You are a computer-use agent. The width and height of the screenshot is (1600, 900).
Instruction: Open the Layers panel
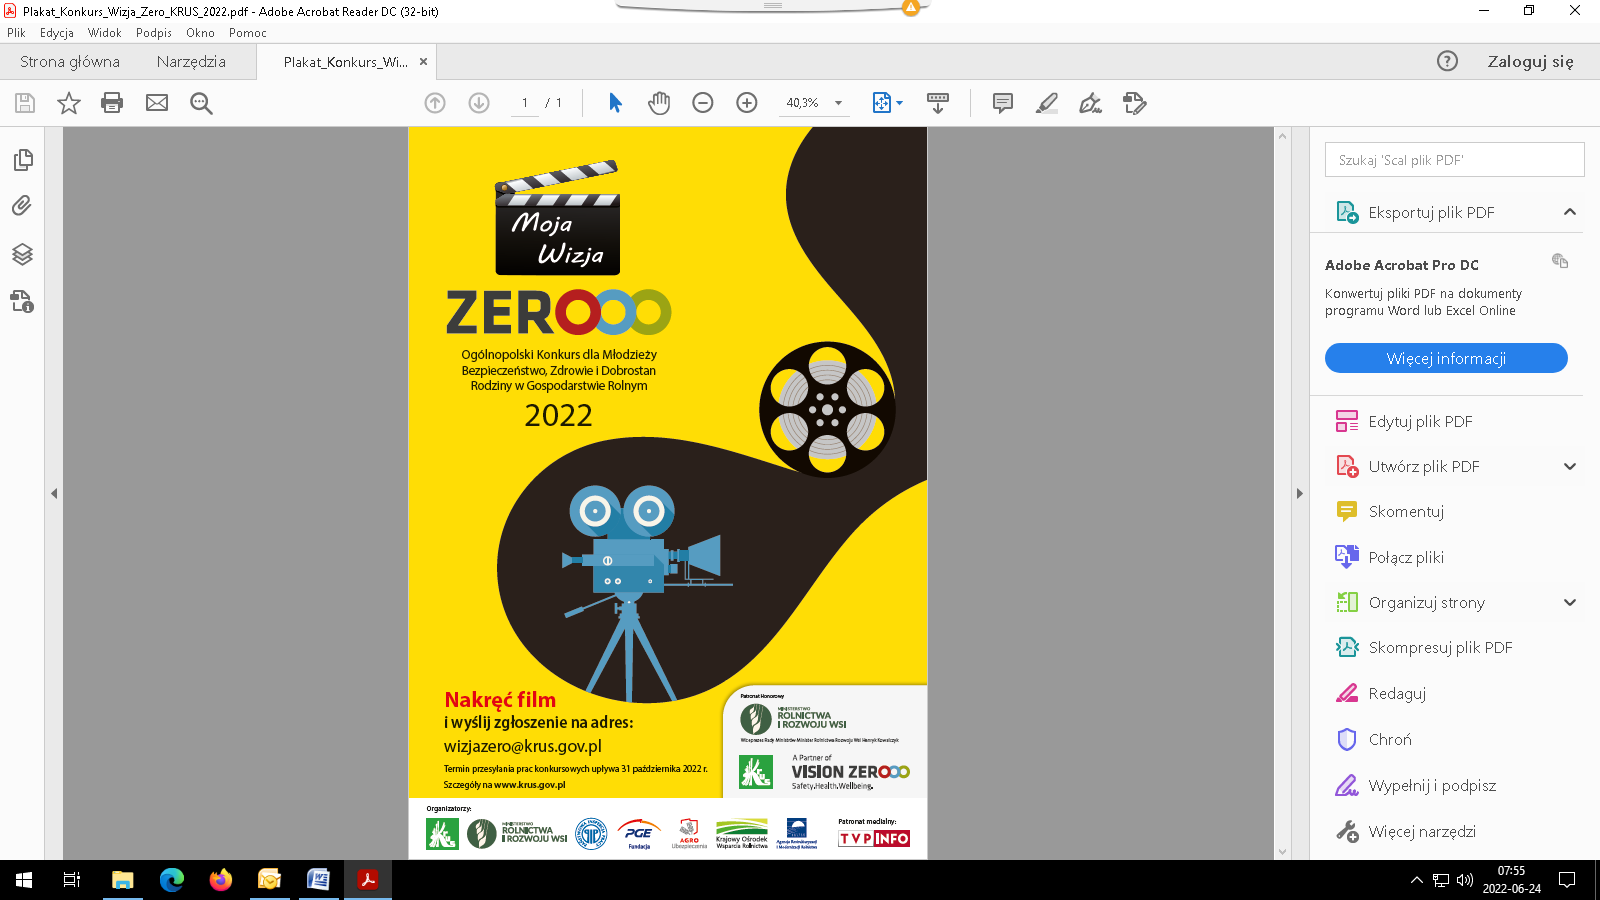pos(22,254)
